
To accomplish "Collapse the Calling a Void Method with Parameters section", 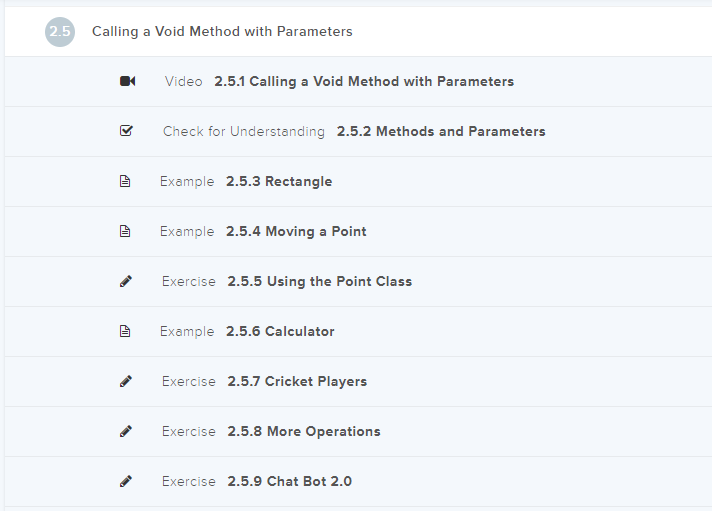I will tap(222, 32).
